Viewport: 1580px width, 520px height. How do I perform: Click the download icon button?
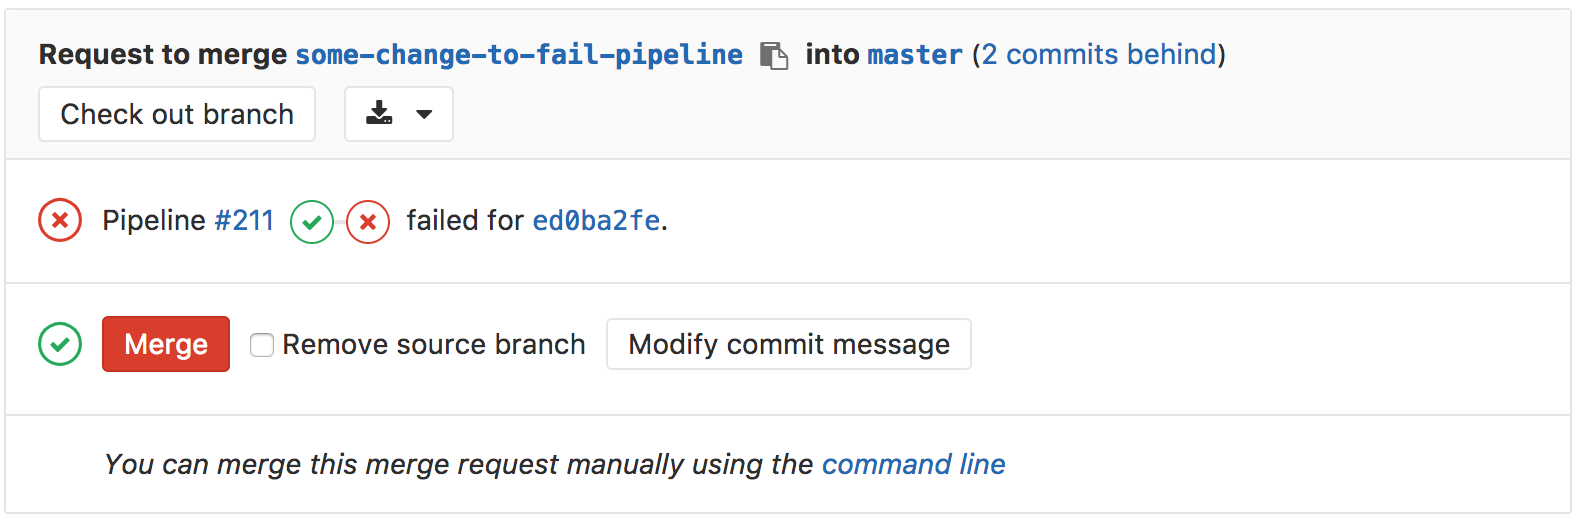pos(379,114)
